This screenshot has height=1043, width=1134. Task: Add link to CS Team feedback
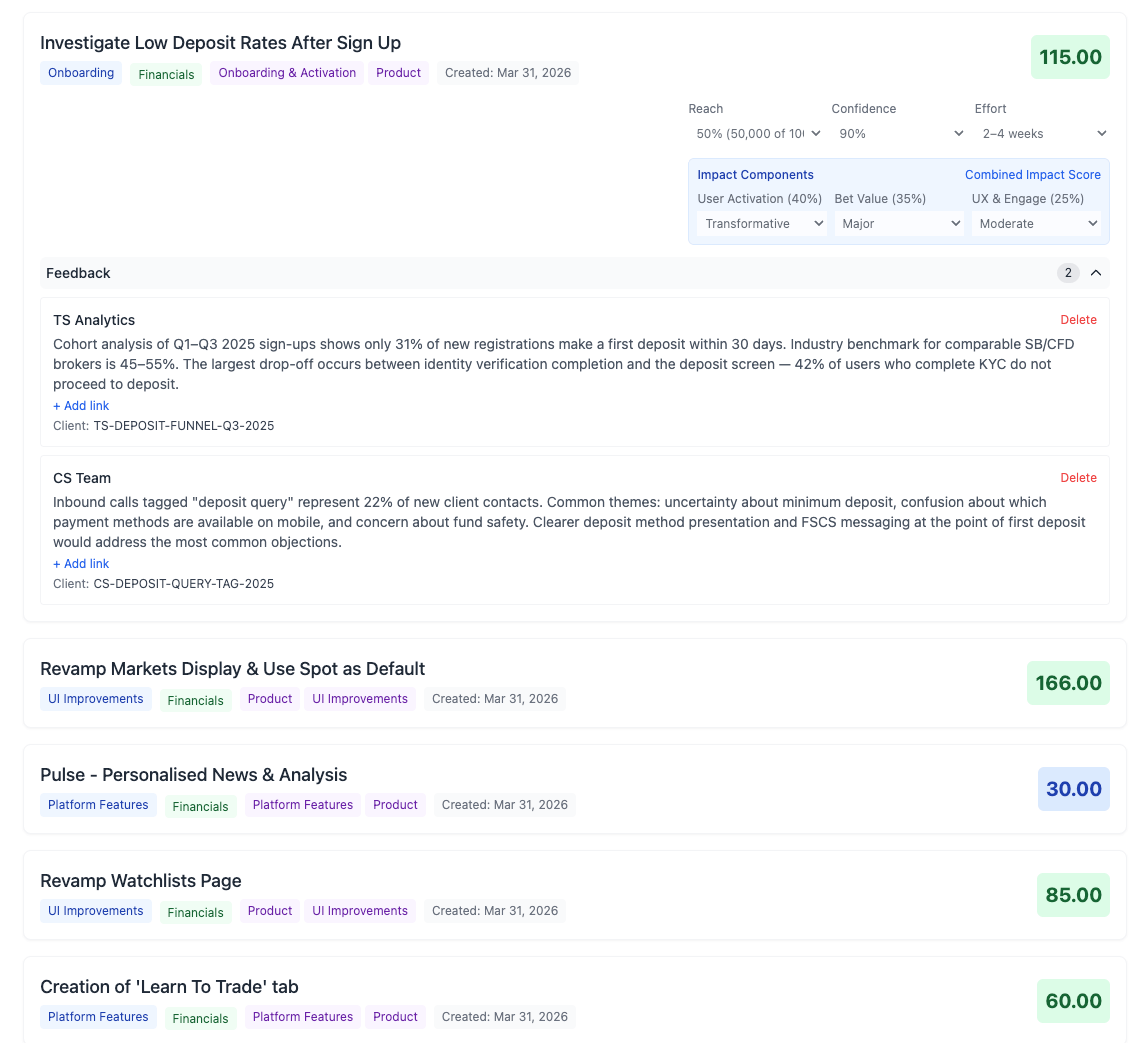(81, 564)
